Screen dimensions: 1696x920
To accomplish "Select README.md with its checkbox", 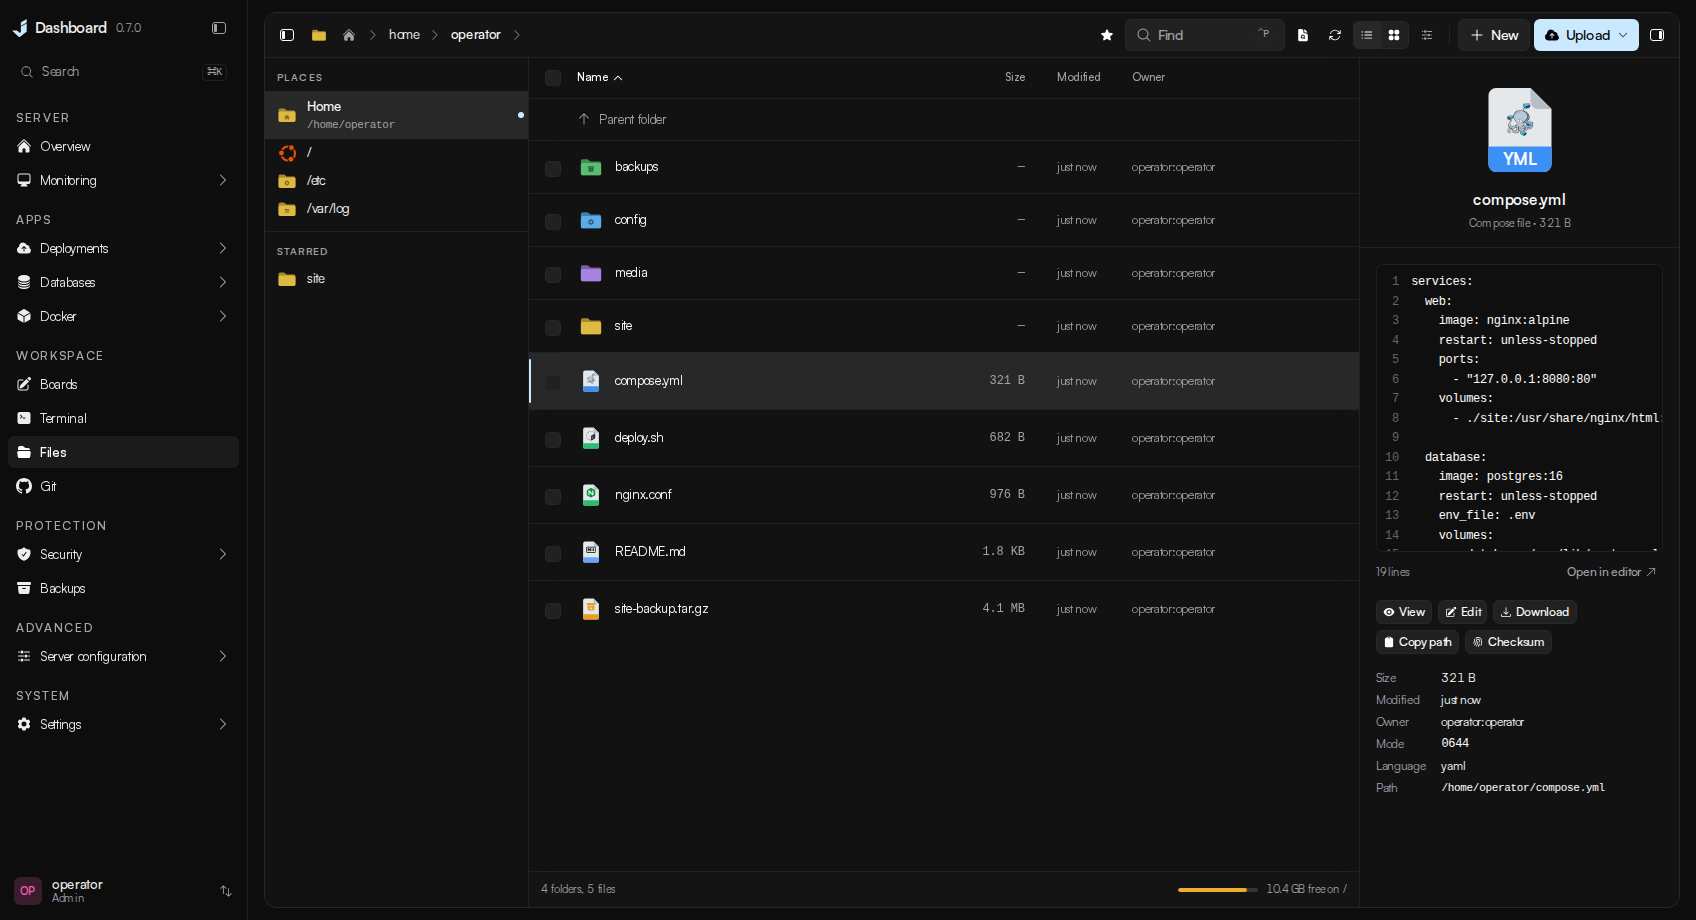I will click(553, 553).
